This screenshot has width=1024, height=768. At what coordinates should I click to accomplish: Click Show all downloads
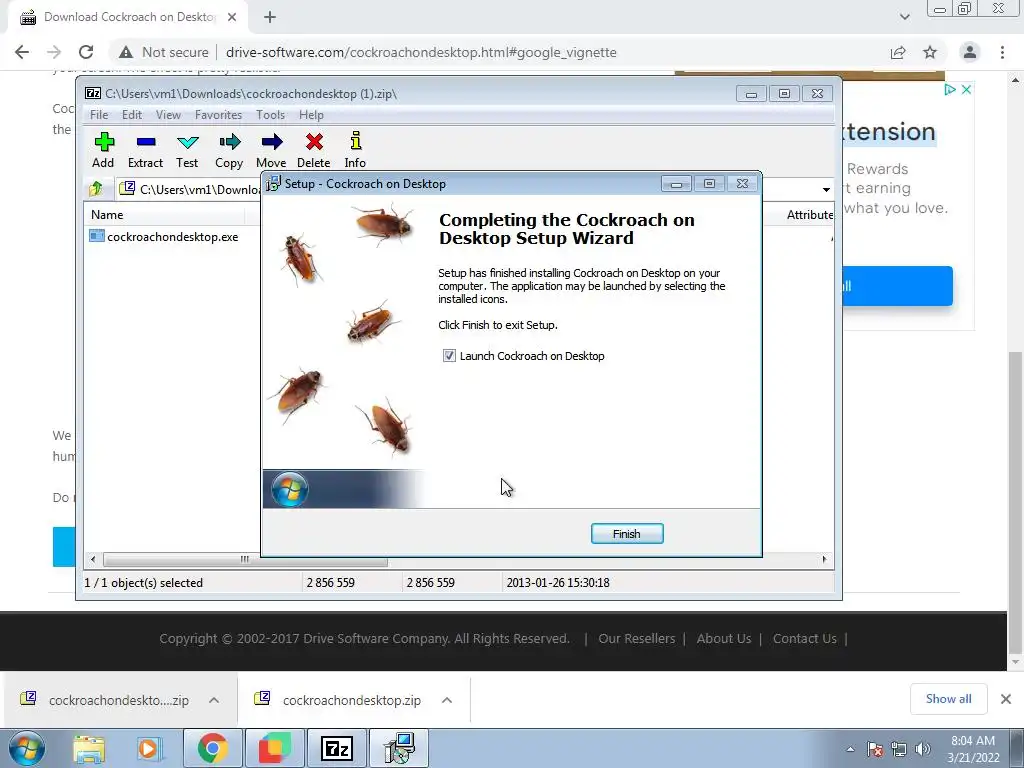pos(948,699)
